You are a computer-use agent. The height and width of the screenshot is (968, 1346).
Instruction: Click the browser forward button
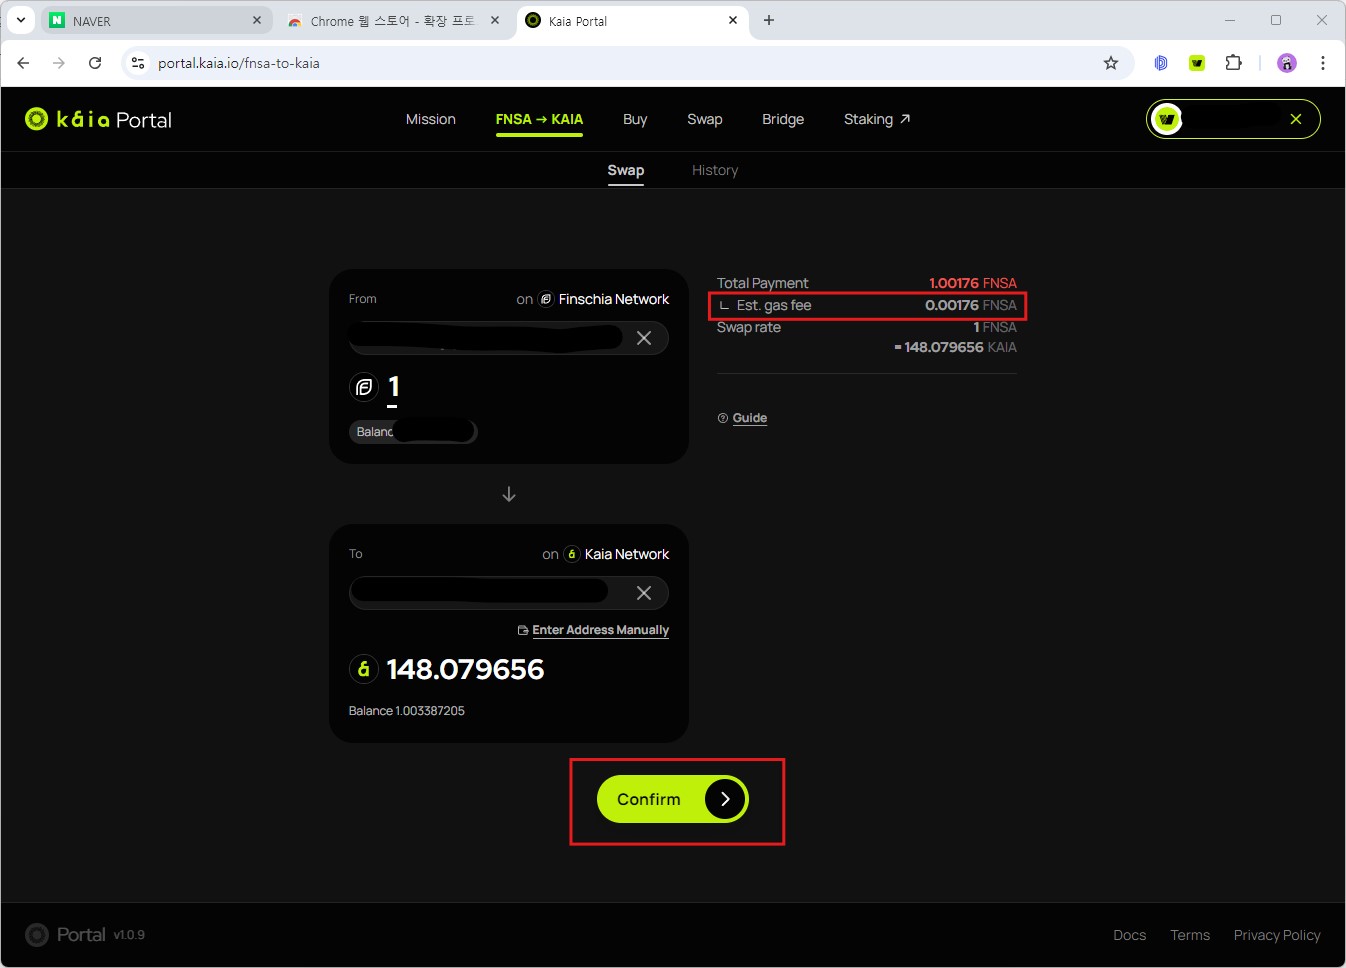(x=59, y=63)
